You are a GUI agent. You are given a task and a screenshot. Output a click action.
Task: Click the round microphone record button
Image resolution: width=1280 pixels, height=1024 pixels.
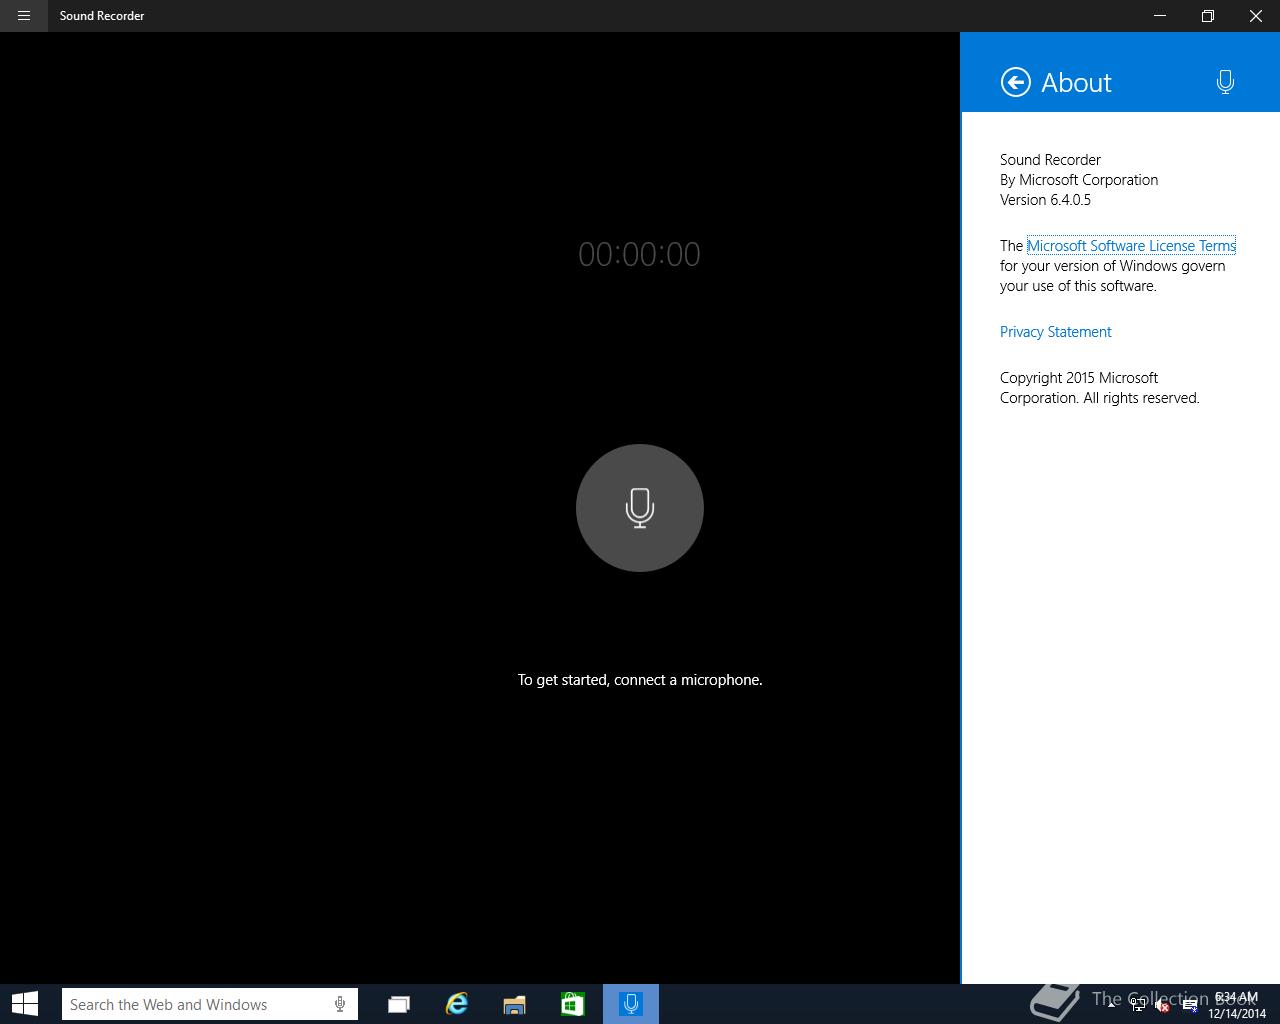pyautogui.click(x=640, y=508)
